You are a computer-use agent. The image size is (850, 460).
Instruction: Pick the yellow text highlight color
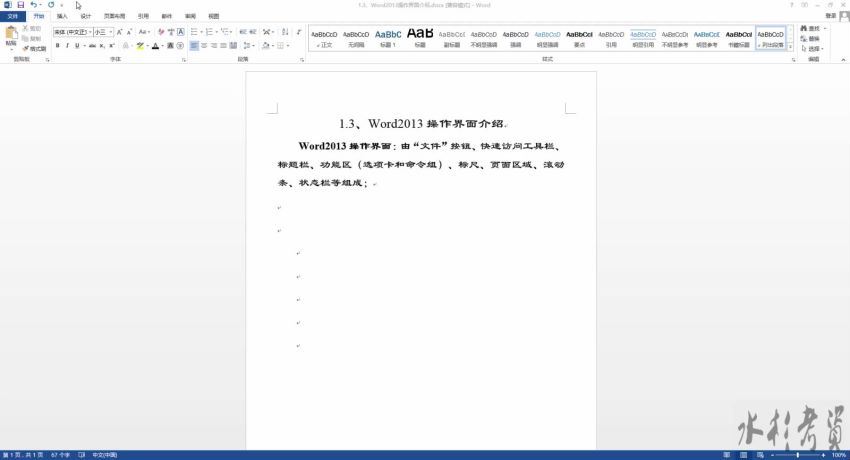click(x=140, y=46)
